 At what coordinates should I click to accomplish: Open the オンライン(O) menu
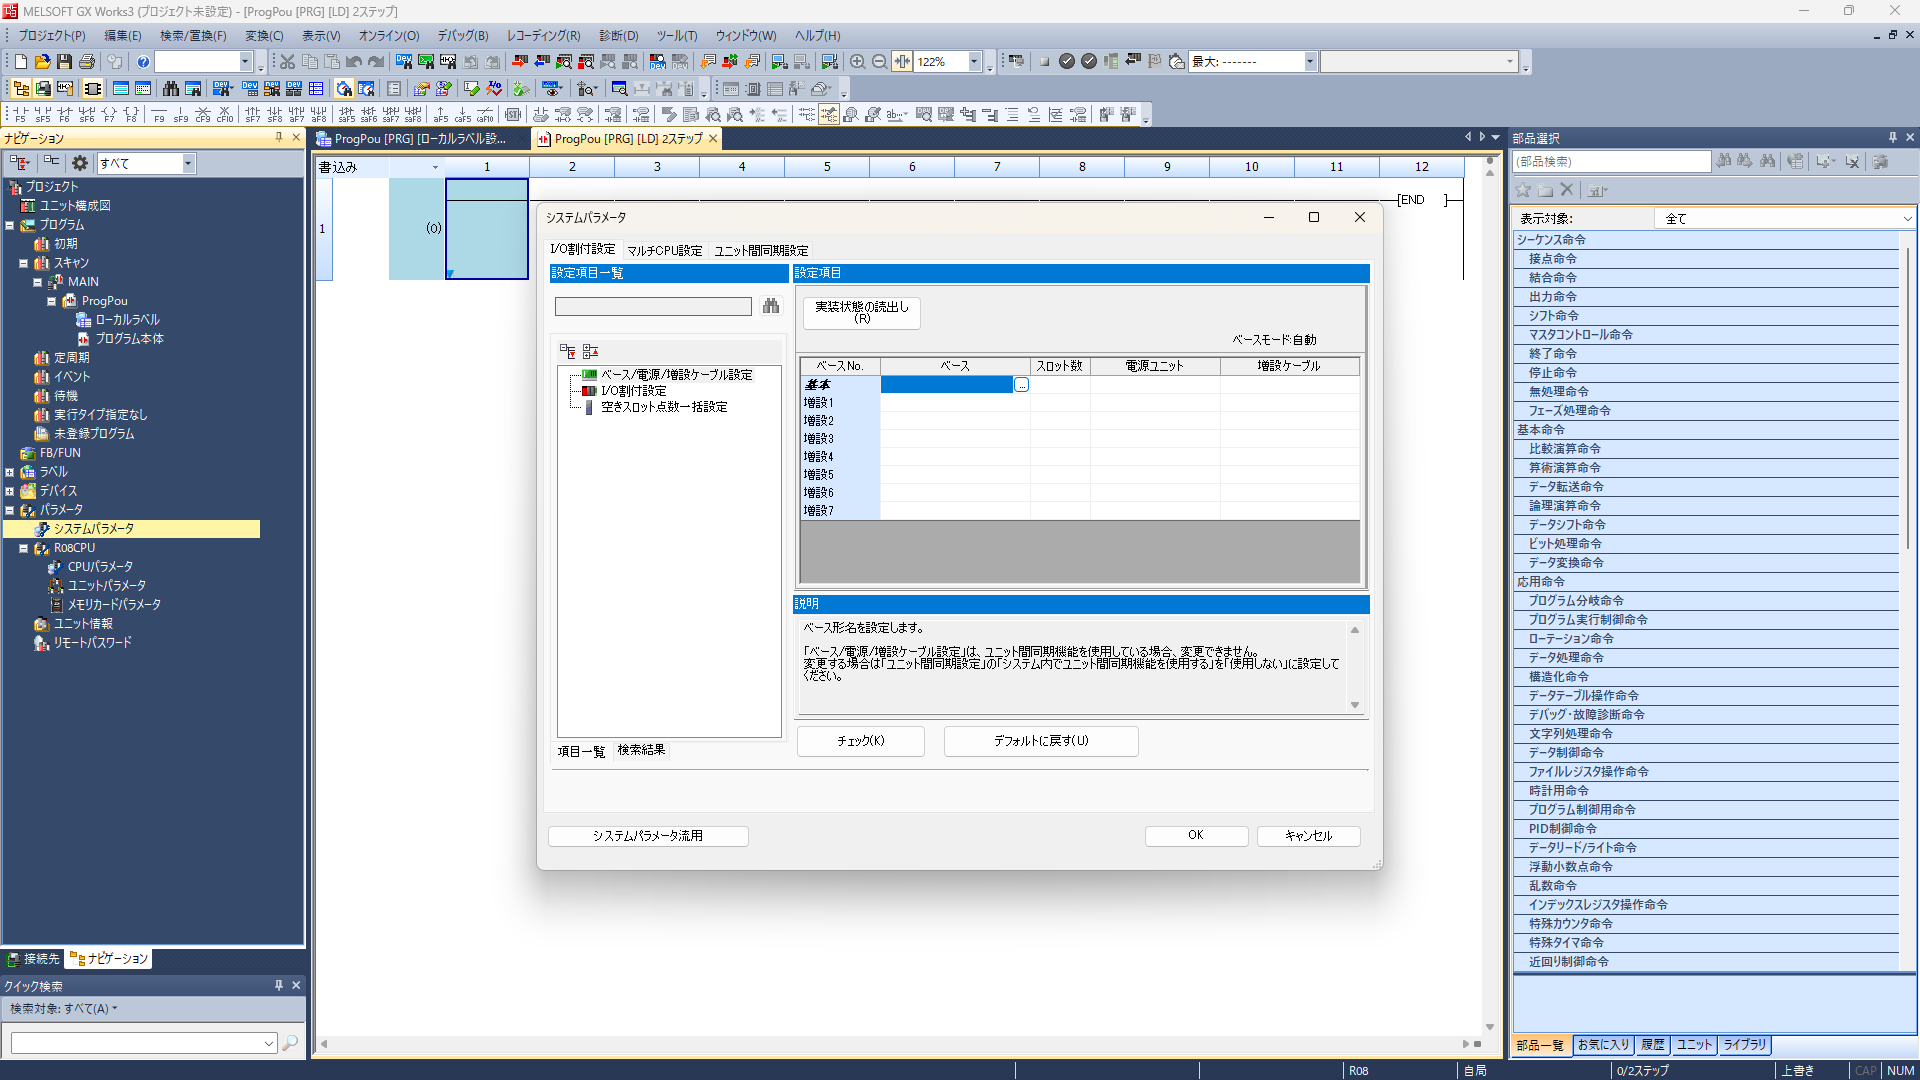click(x=389, y=36)
